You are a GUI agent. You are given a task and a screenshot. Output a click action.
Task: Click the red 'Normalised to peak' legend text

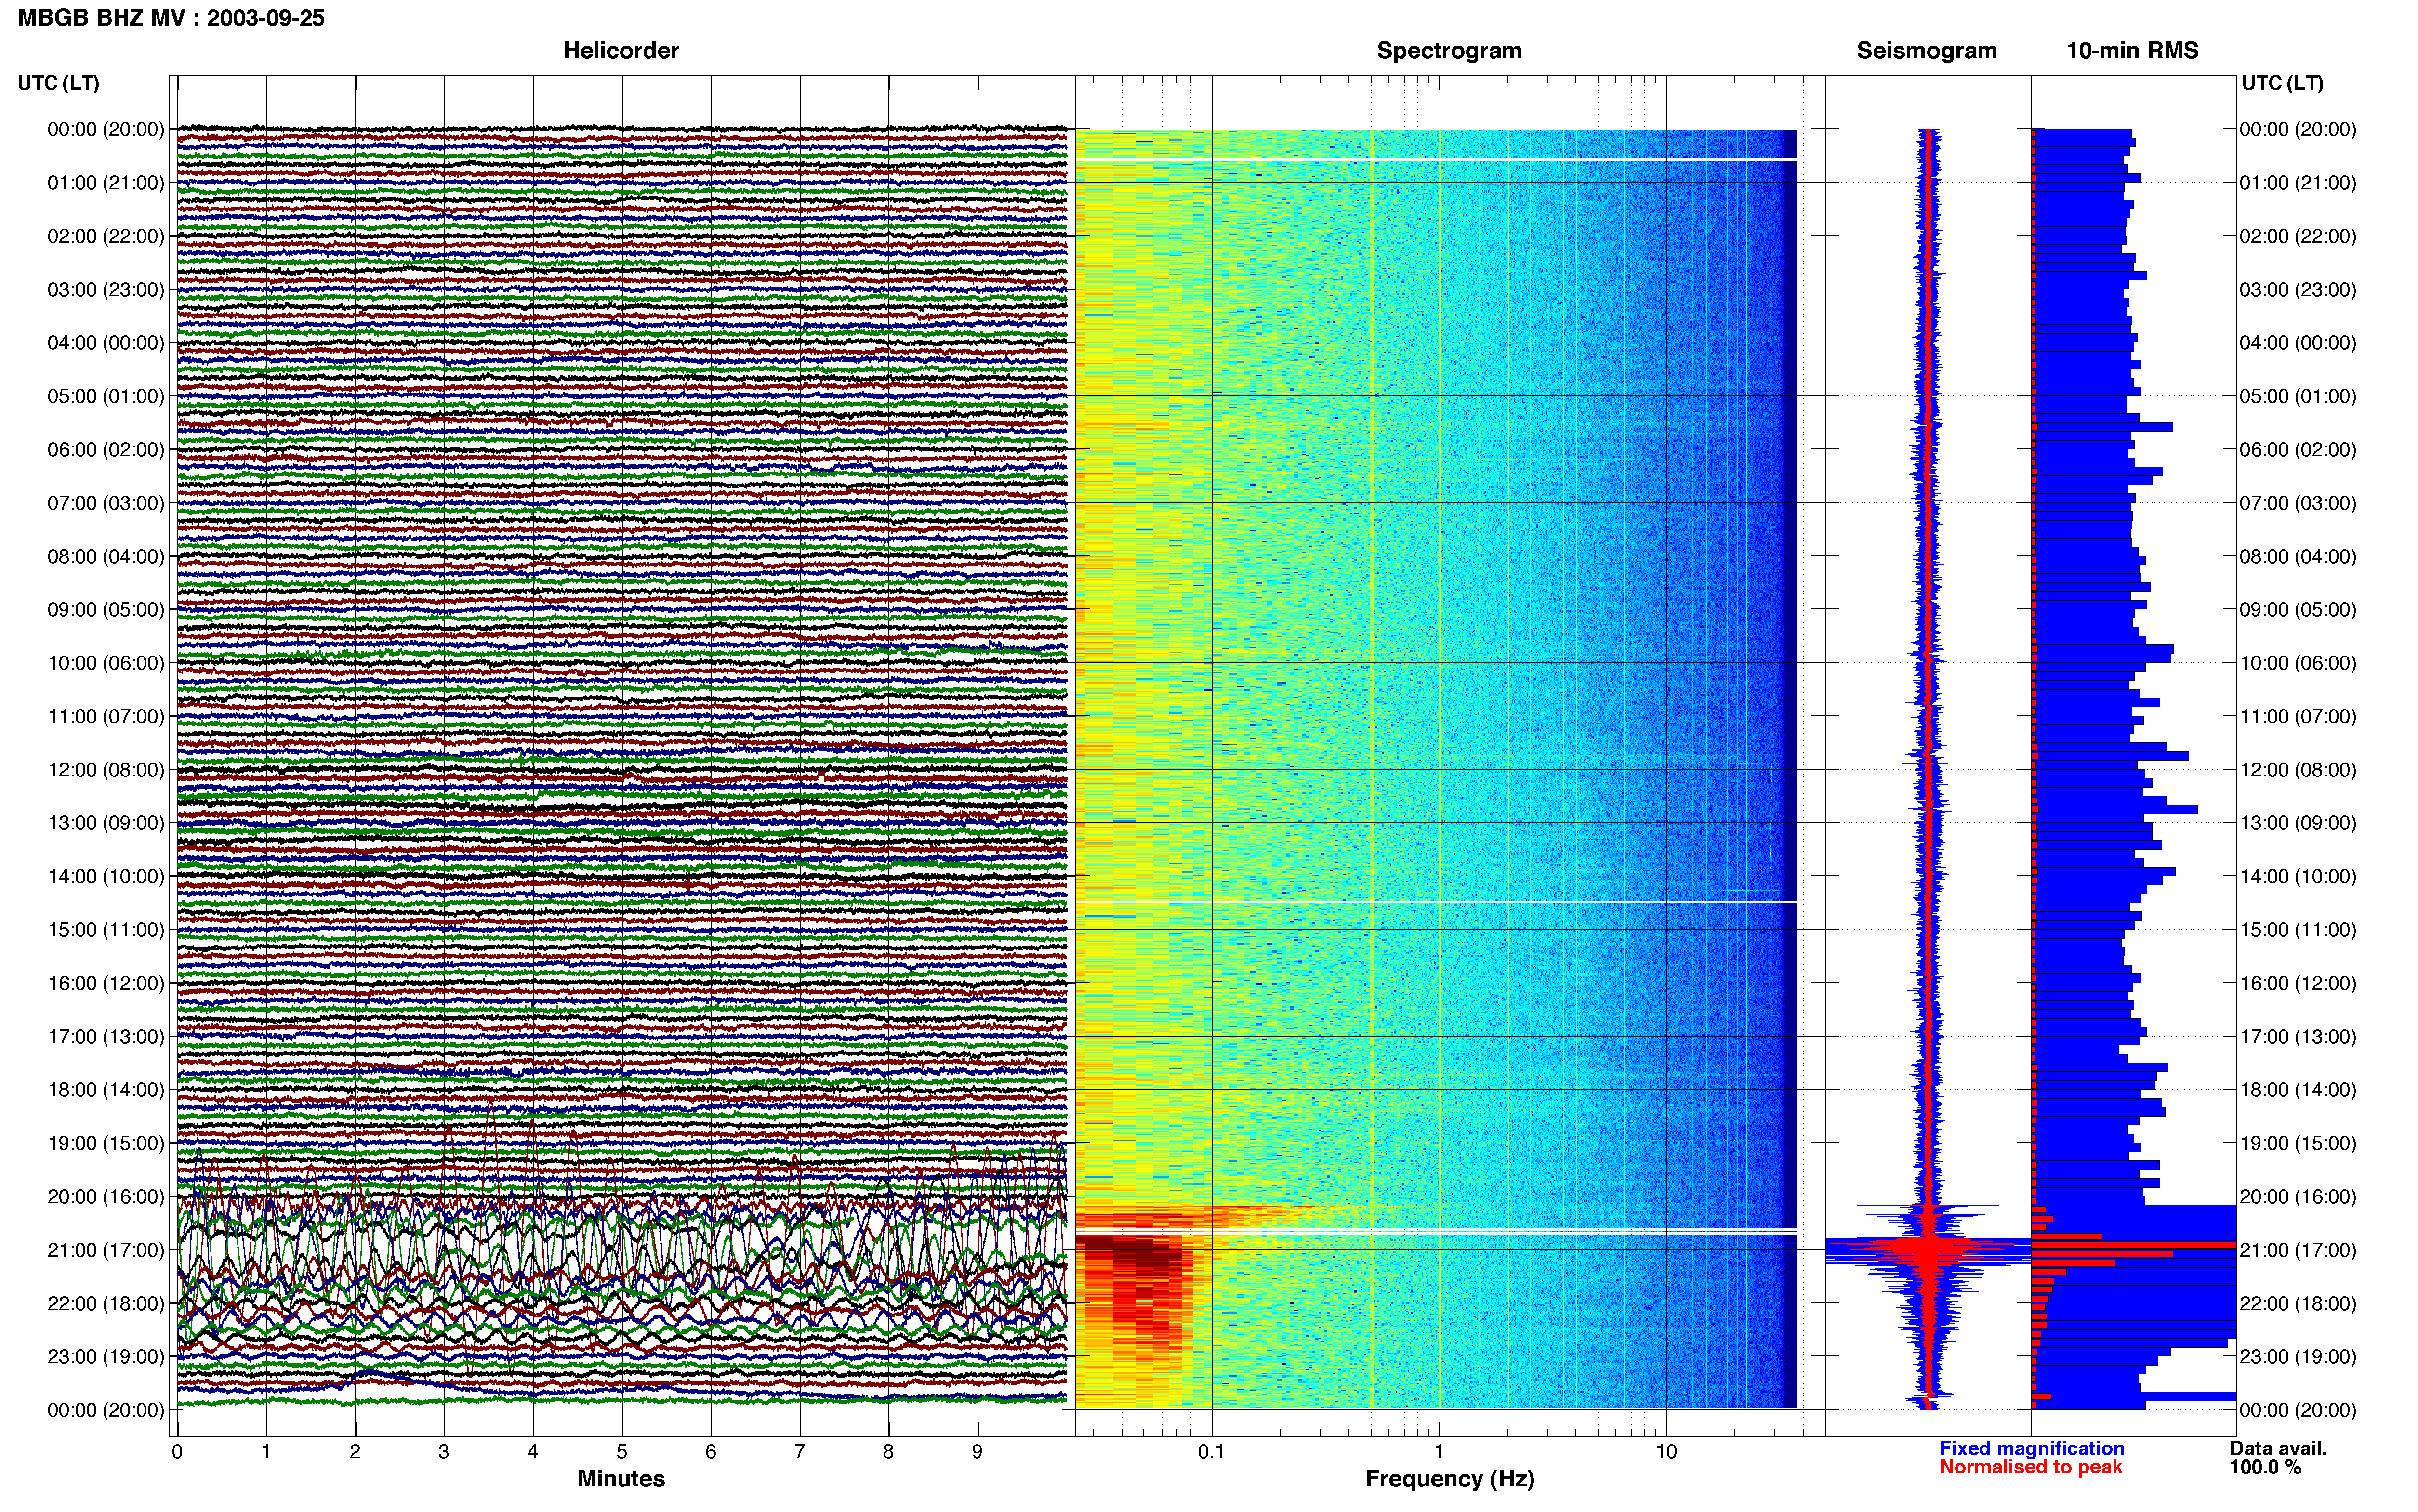tap(2030, 1467)
